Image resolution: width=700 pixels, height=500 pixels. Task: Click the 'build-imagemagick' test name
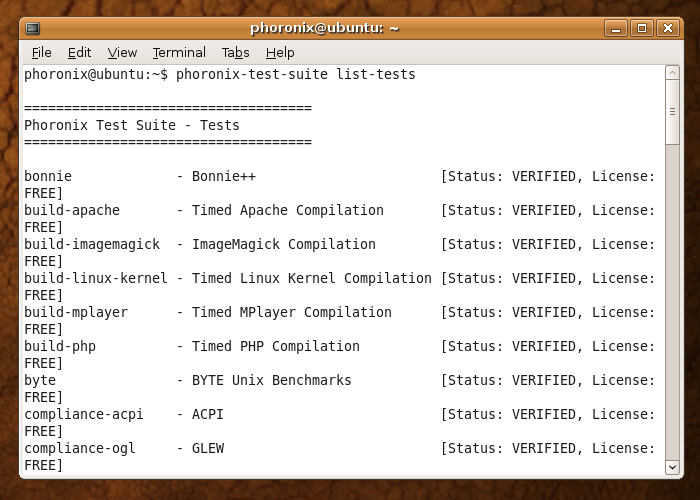coord(92,244)
